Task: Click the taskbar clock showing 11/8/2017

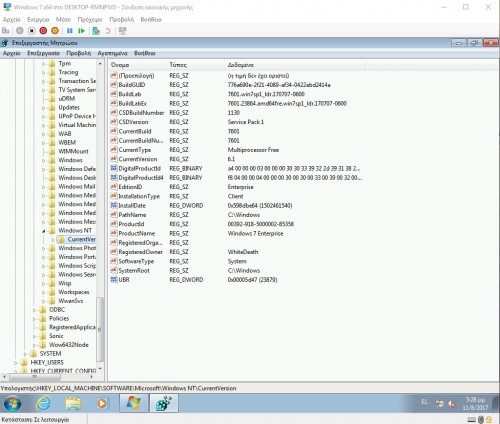Action: click(475, 403)
